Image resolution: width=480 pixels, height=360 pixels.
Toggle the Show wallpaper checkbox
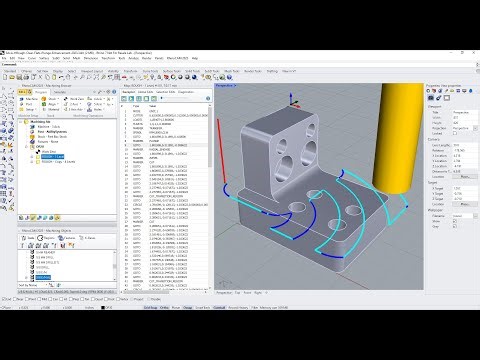(455, 221)
